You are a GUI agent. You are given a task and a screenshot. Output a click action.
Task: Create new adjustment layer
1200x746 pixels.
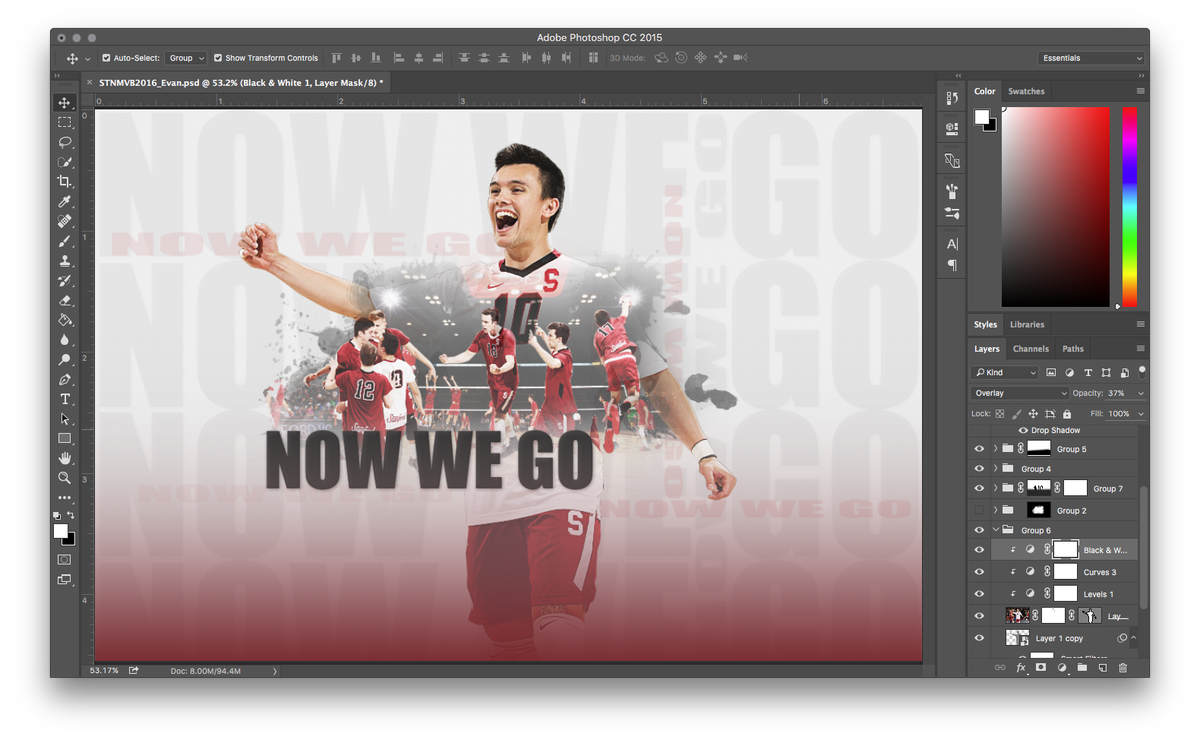pyautogui.click(x=1062, y=667)
